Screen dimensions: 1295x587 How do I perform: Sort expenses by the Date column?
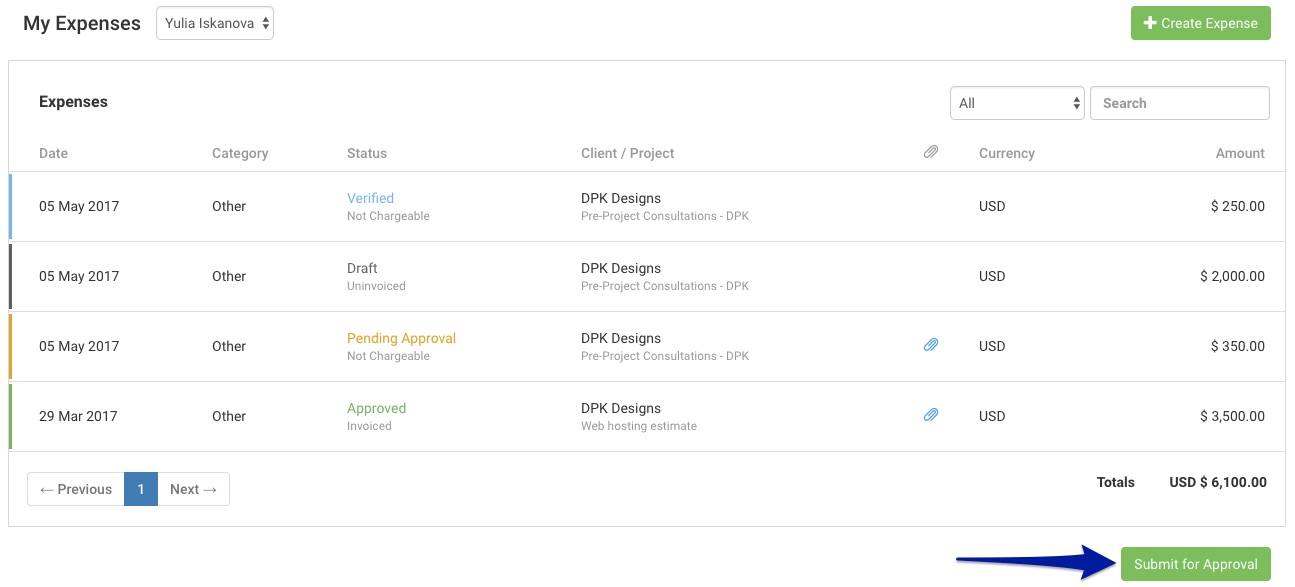53,153
